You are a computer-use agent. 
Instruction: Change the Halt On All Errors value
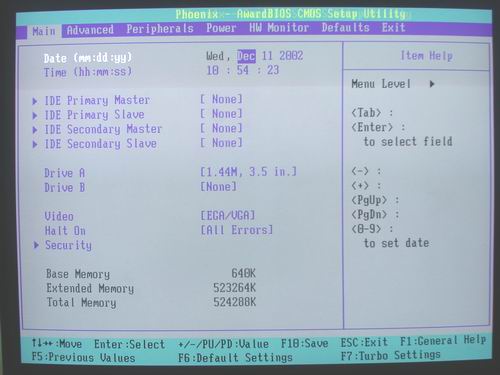point(237,230)
